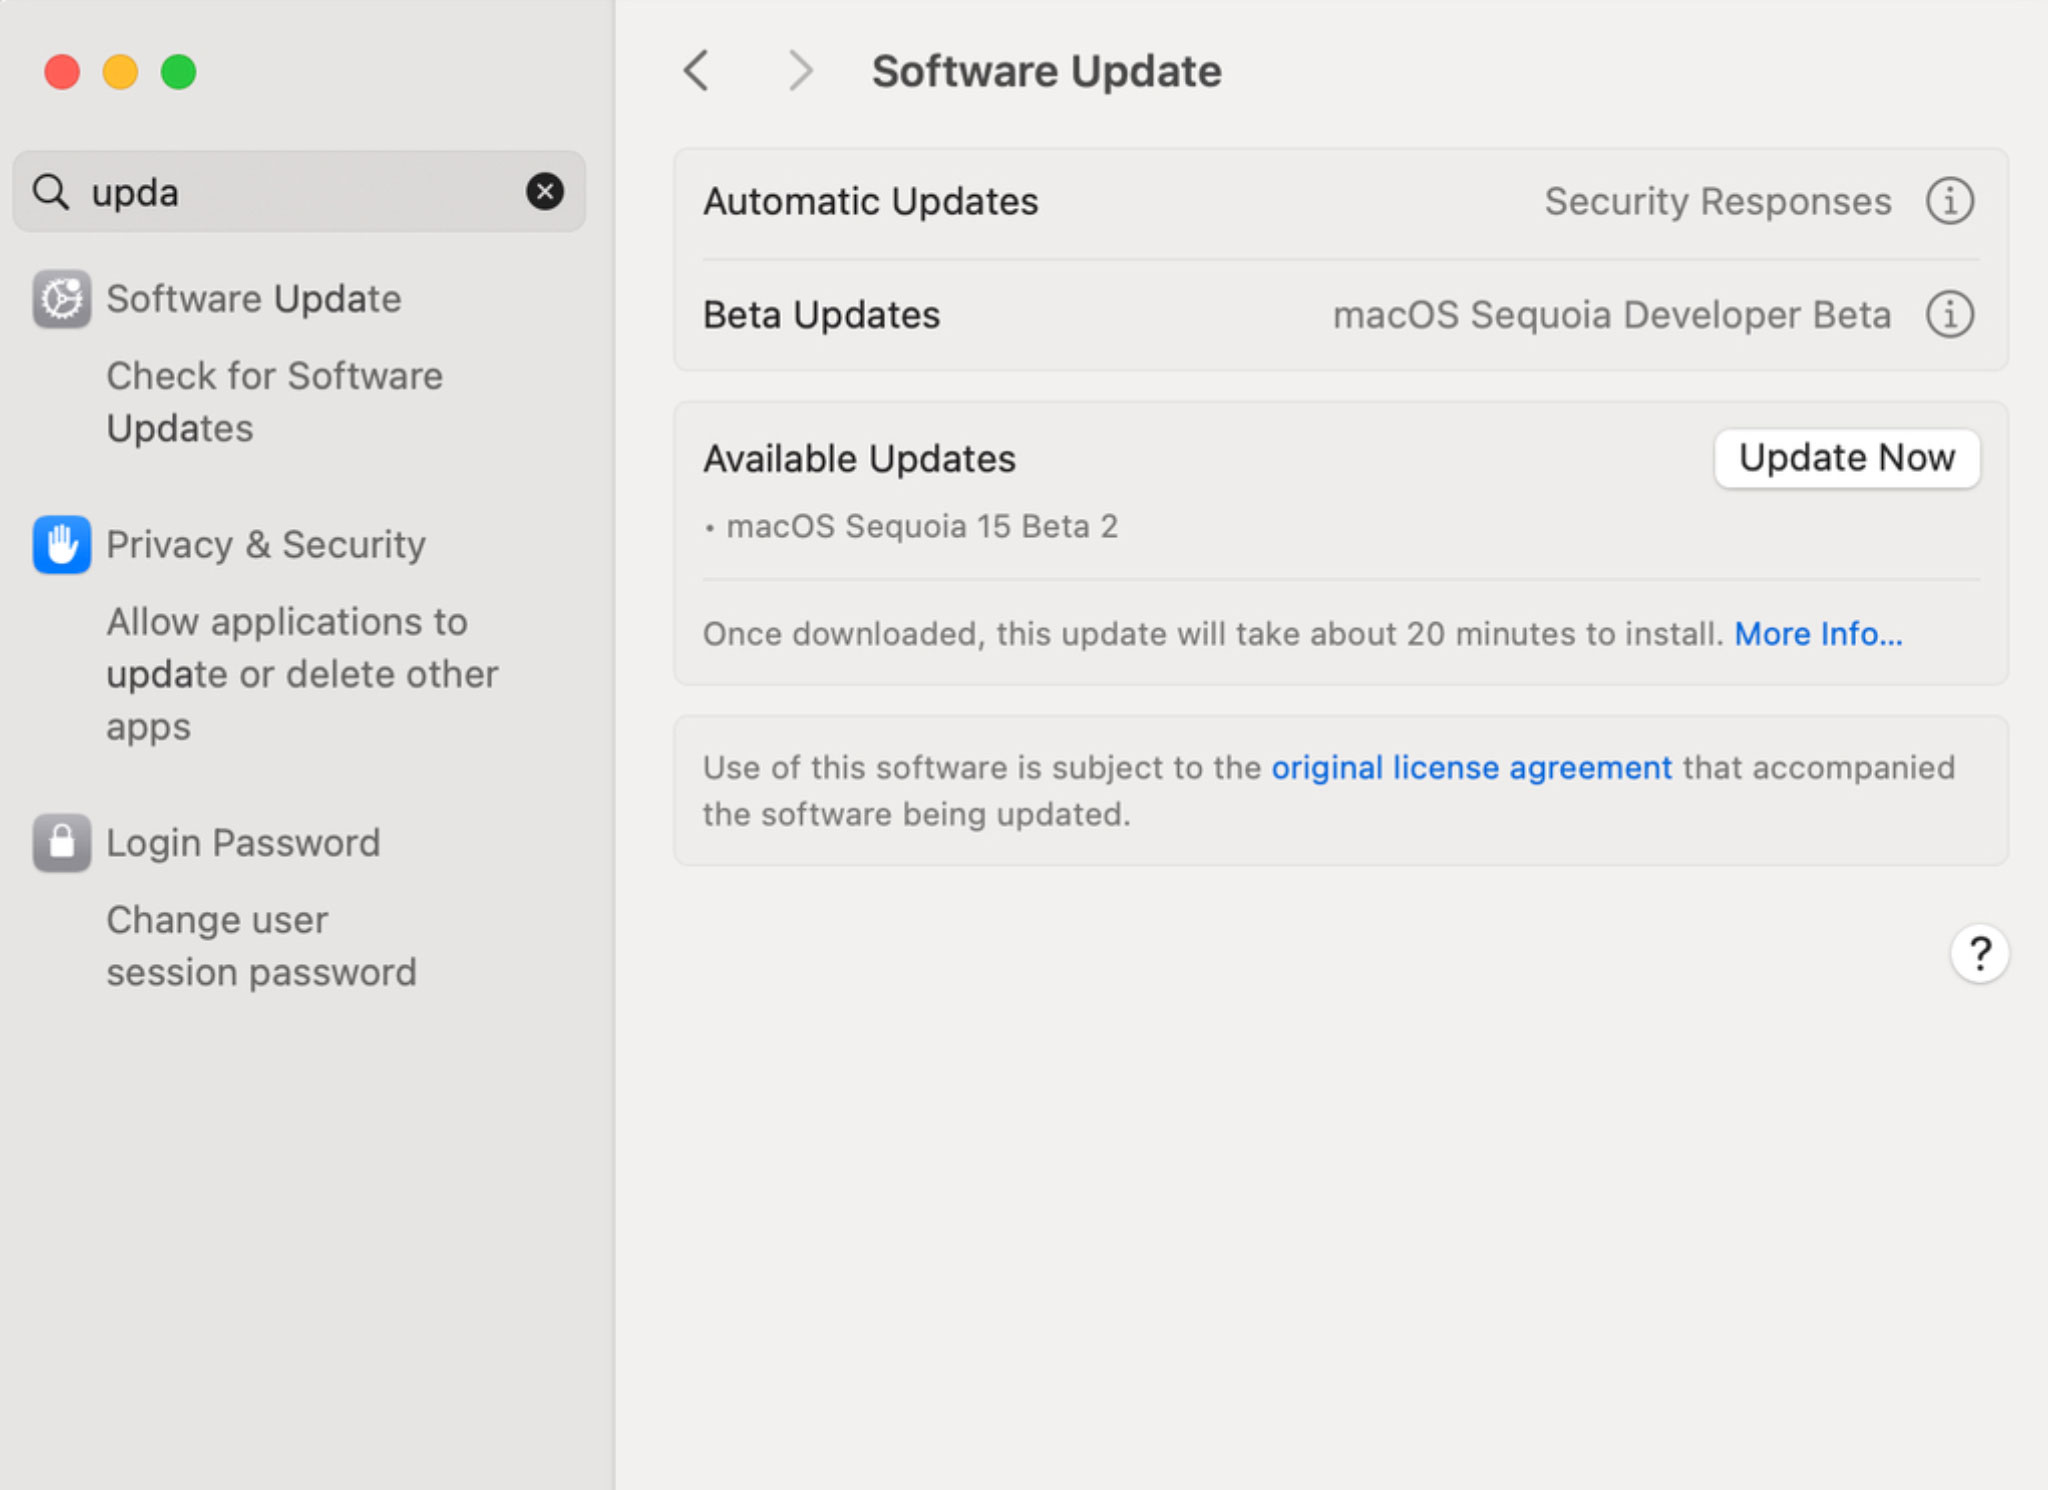
Task: Minimize the window with the yellow button
Action: pyautogui.click(x=120, y=72)
